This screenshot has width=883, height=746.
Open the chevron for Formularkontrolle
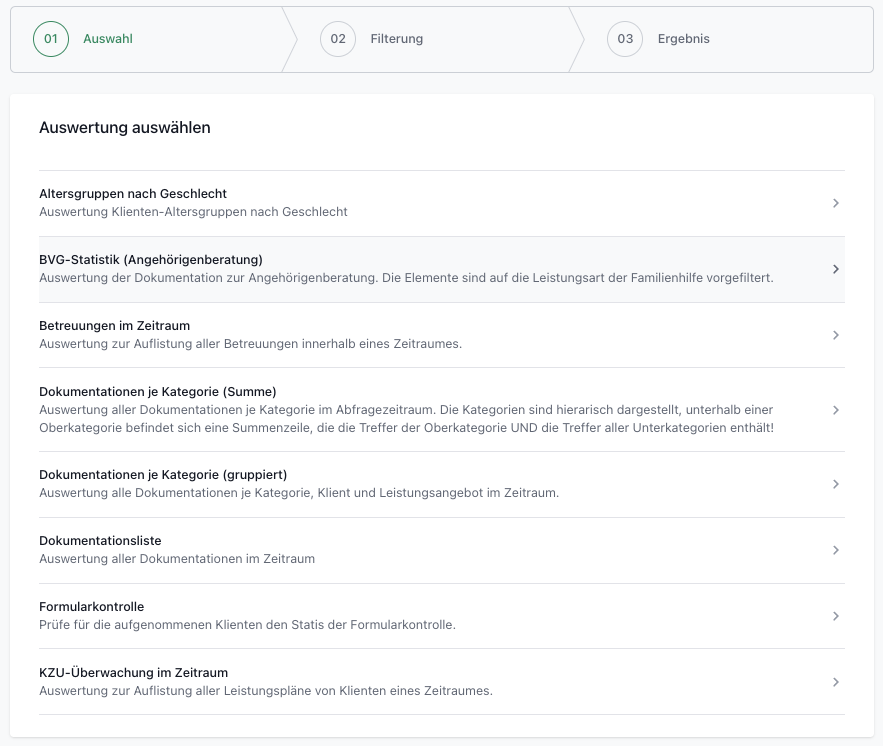(836, 616)
